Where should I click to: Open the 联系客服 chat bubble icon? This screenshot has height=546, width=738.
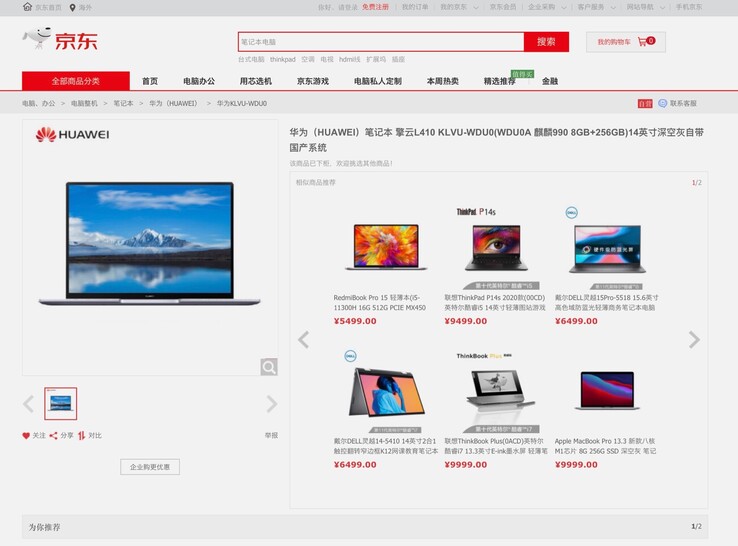point(662,104)
